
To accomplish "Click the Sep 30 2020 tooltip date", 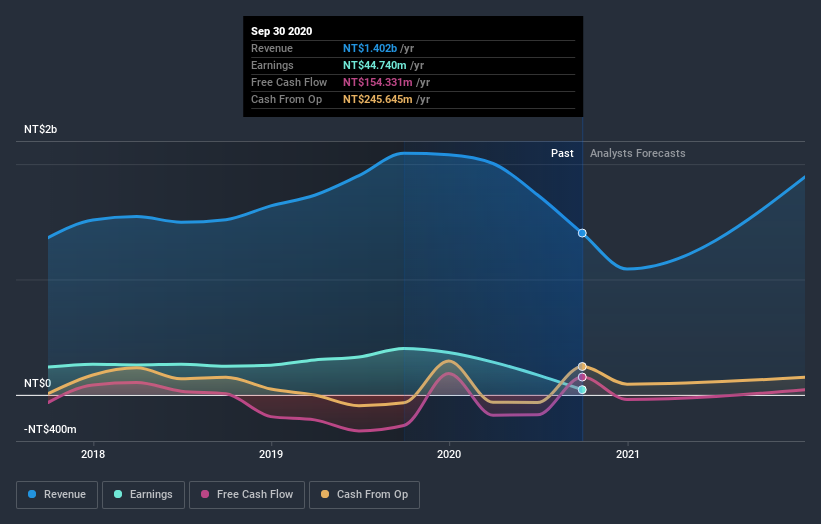I will (282, 31).
